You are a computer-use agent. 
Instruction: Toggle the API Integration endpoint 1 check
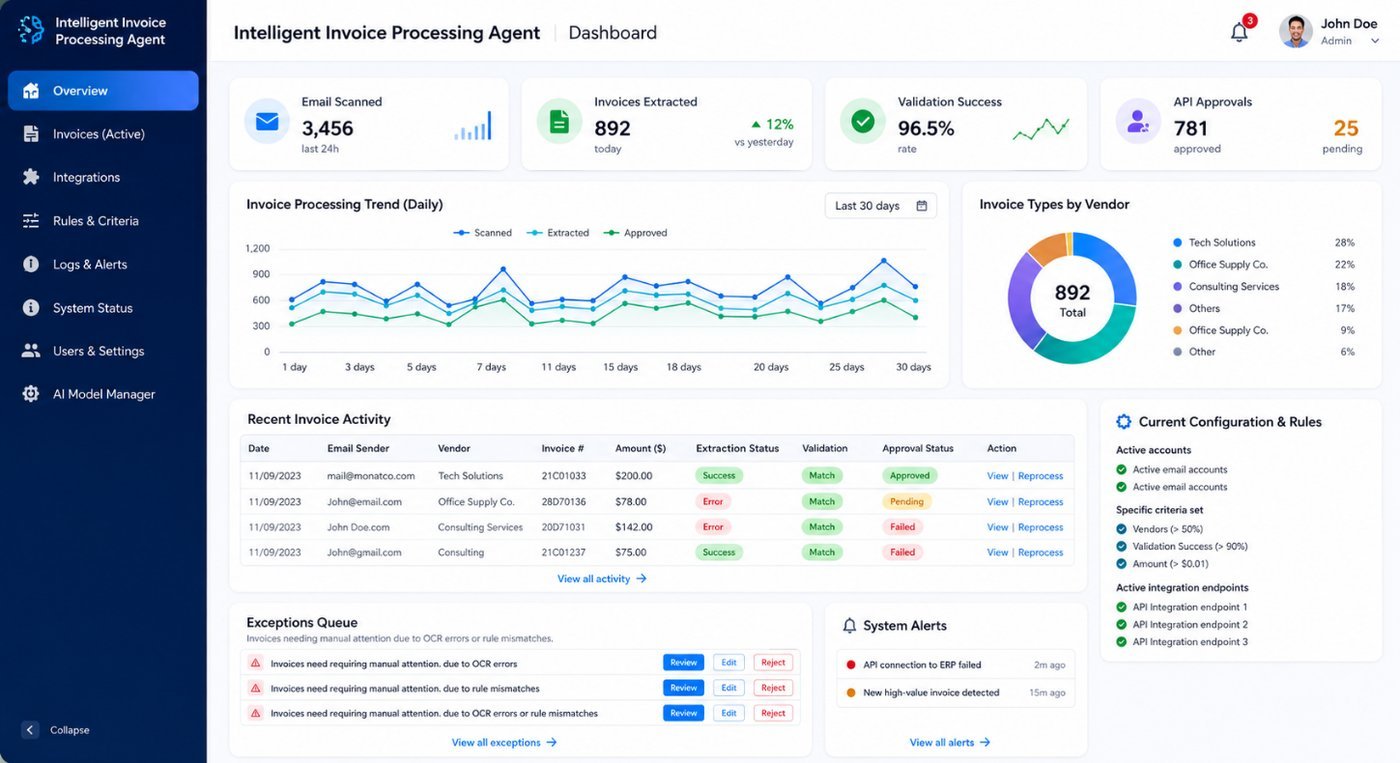[1121, 607]
